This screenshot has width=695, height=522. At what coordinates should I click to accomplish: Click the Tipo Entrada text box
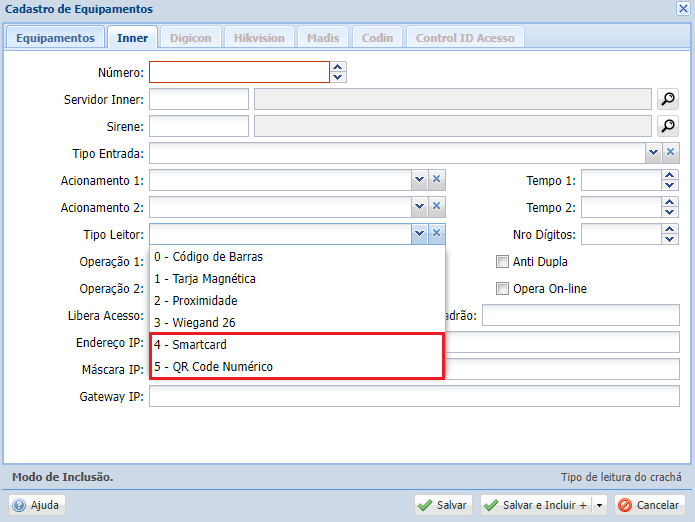coord(398,153)
